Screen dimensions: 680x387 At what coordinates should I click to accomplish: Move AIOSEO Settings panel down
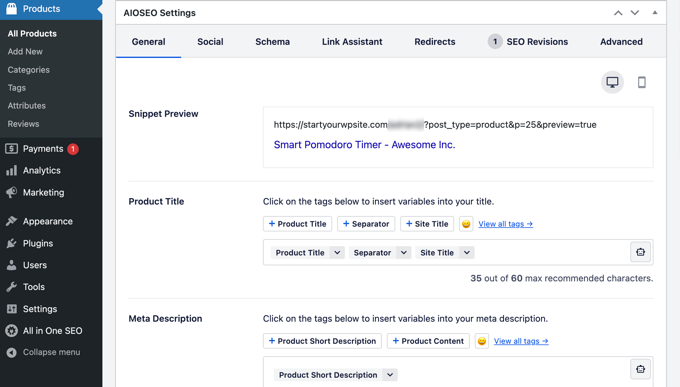point(635,13)
